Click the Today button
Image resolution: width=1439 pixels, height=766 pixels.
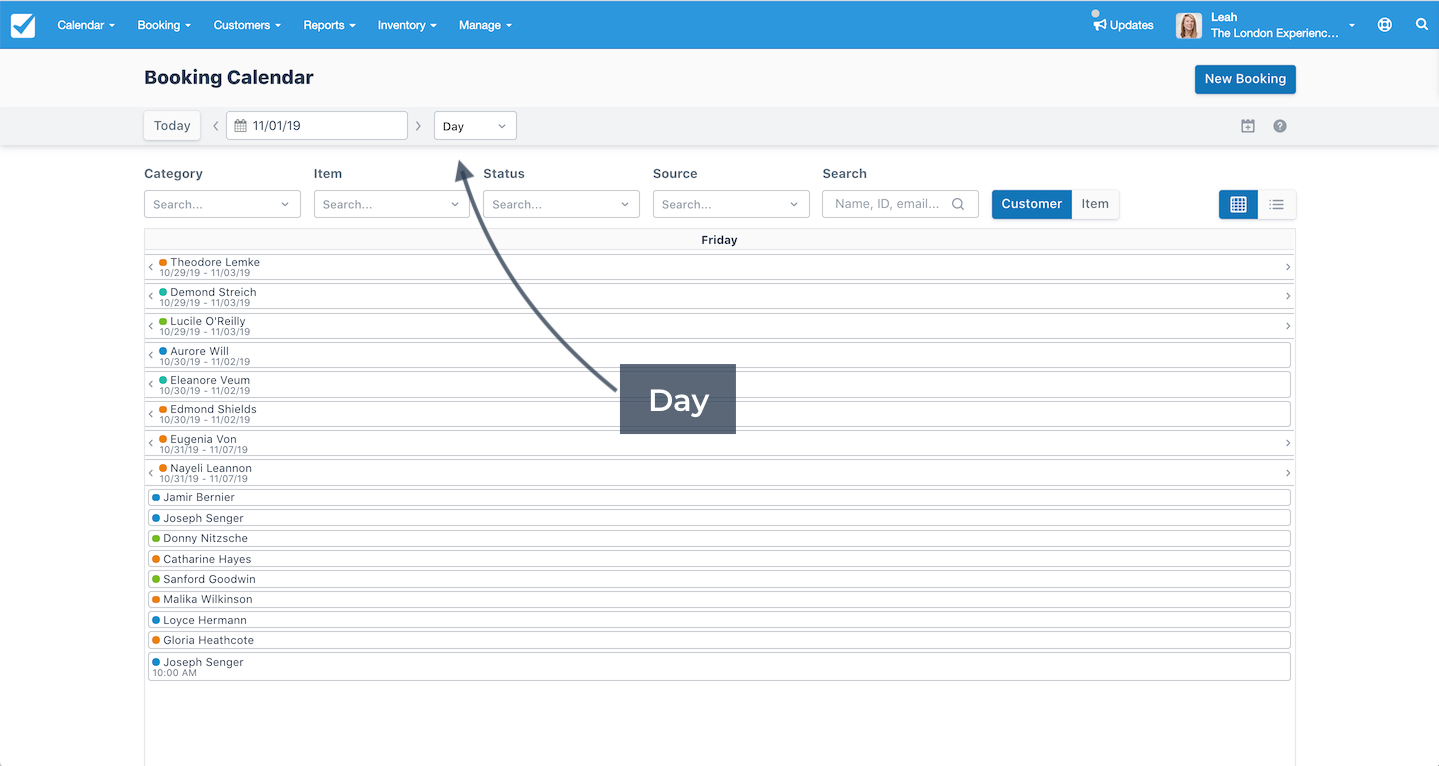click(x=172, y=126)
